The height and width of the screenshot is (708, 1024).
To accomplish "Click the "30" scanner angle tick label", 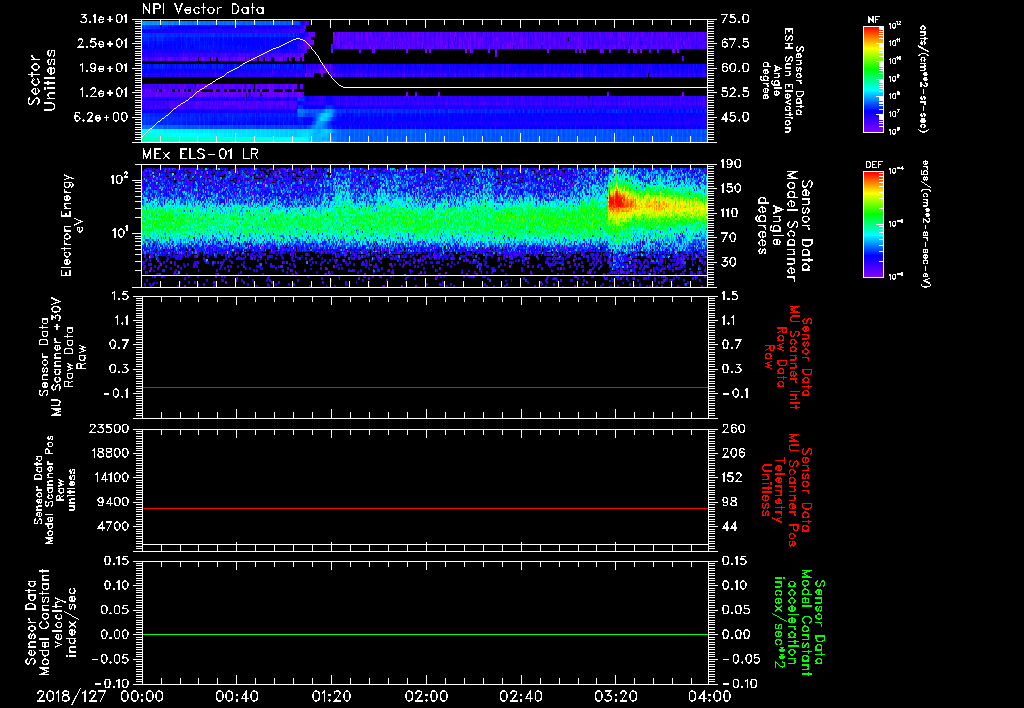I will pyautogui.click(x=727, y=262).
